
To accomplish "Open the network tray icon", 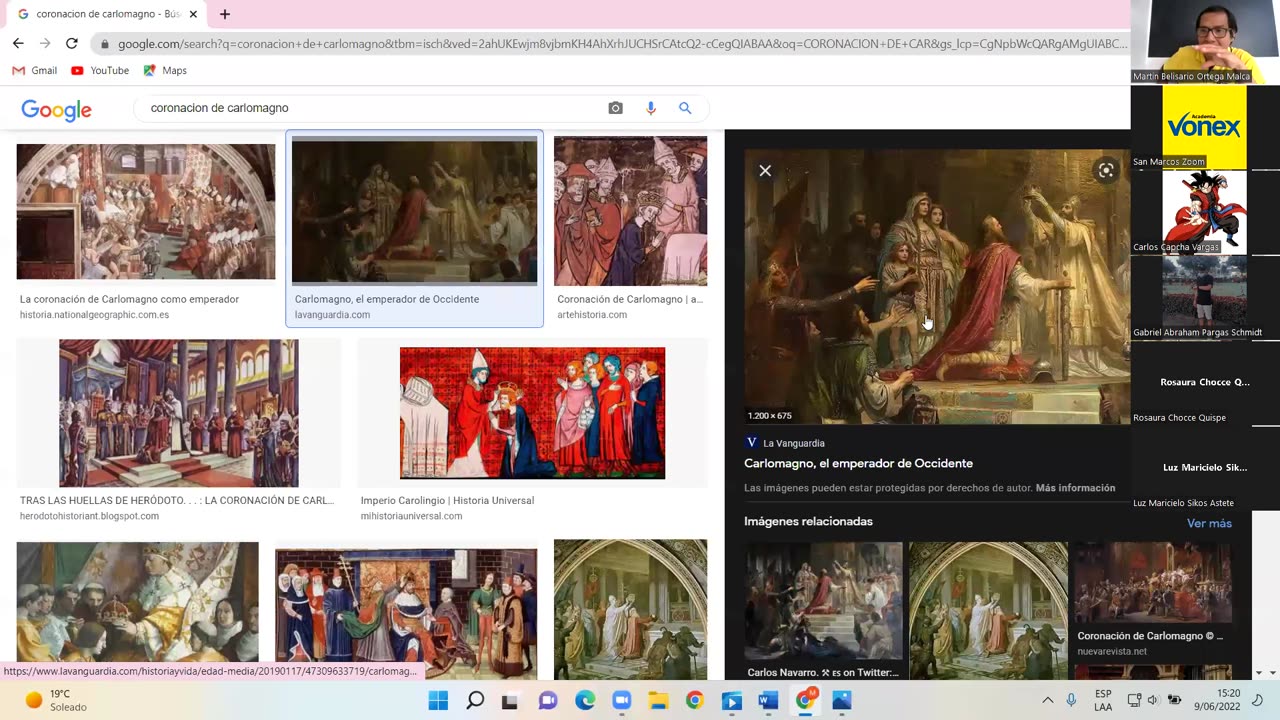I will click(1134, 701).
